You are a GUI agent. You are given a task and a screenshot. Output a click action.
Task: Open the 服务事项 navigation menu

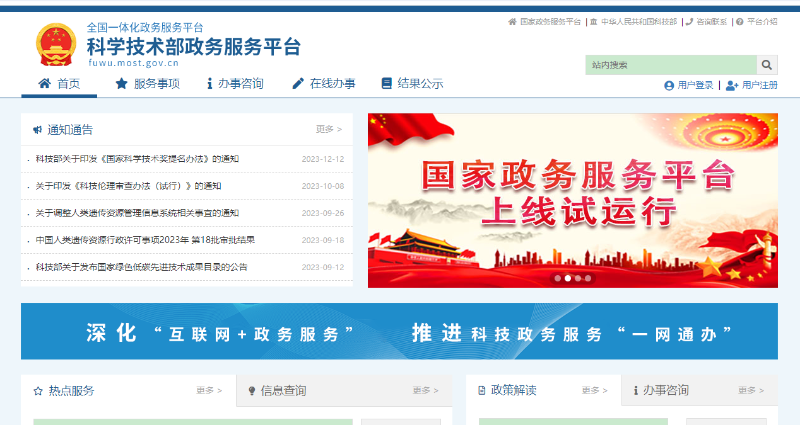click(x=147, y=84)
